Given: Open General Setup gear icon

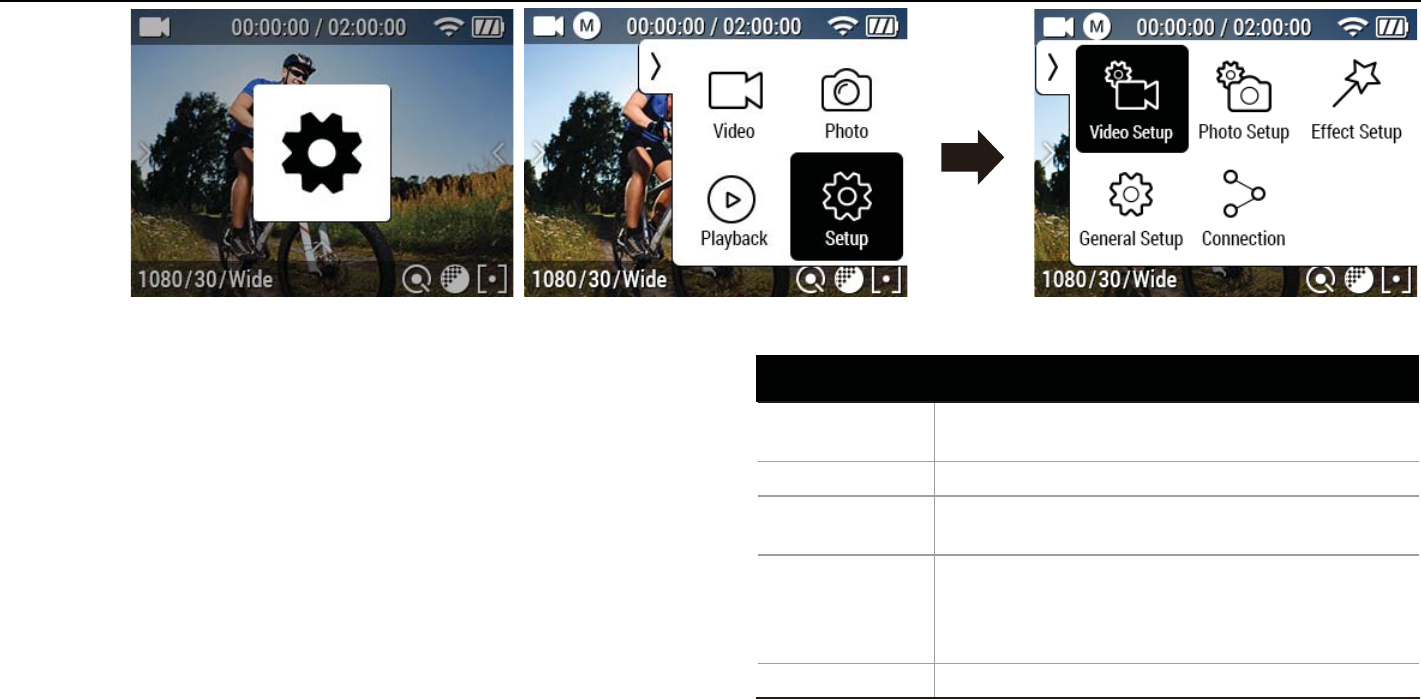Looking at the screenshot, I should [1131, 210].
